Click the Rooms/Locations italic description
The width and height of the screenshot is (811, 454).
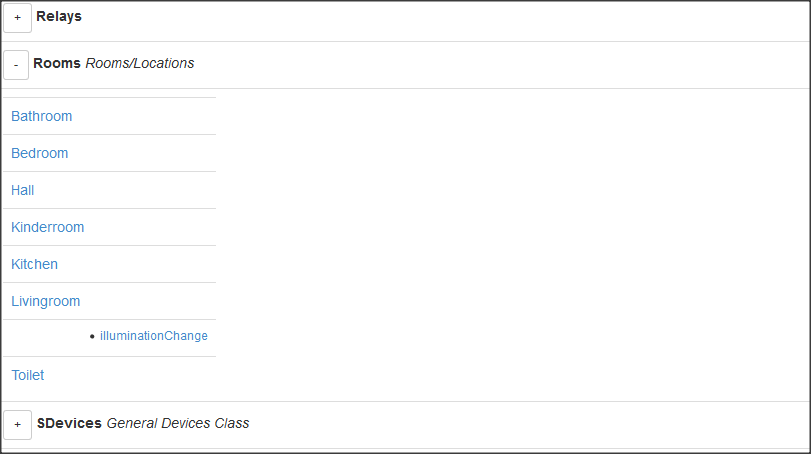(140, 63)
